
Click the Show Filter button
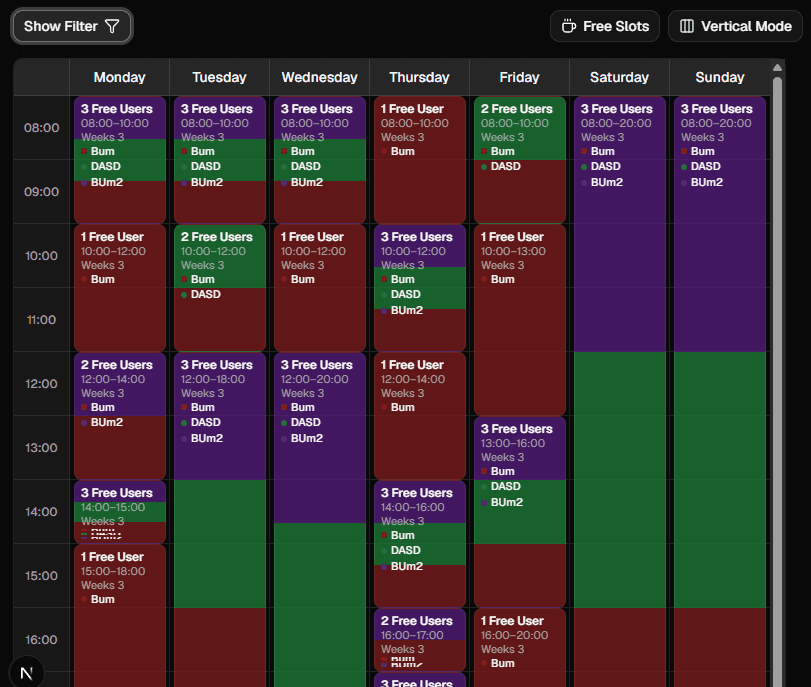(x=72, y=26)
